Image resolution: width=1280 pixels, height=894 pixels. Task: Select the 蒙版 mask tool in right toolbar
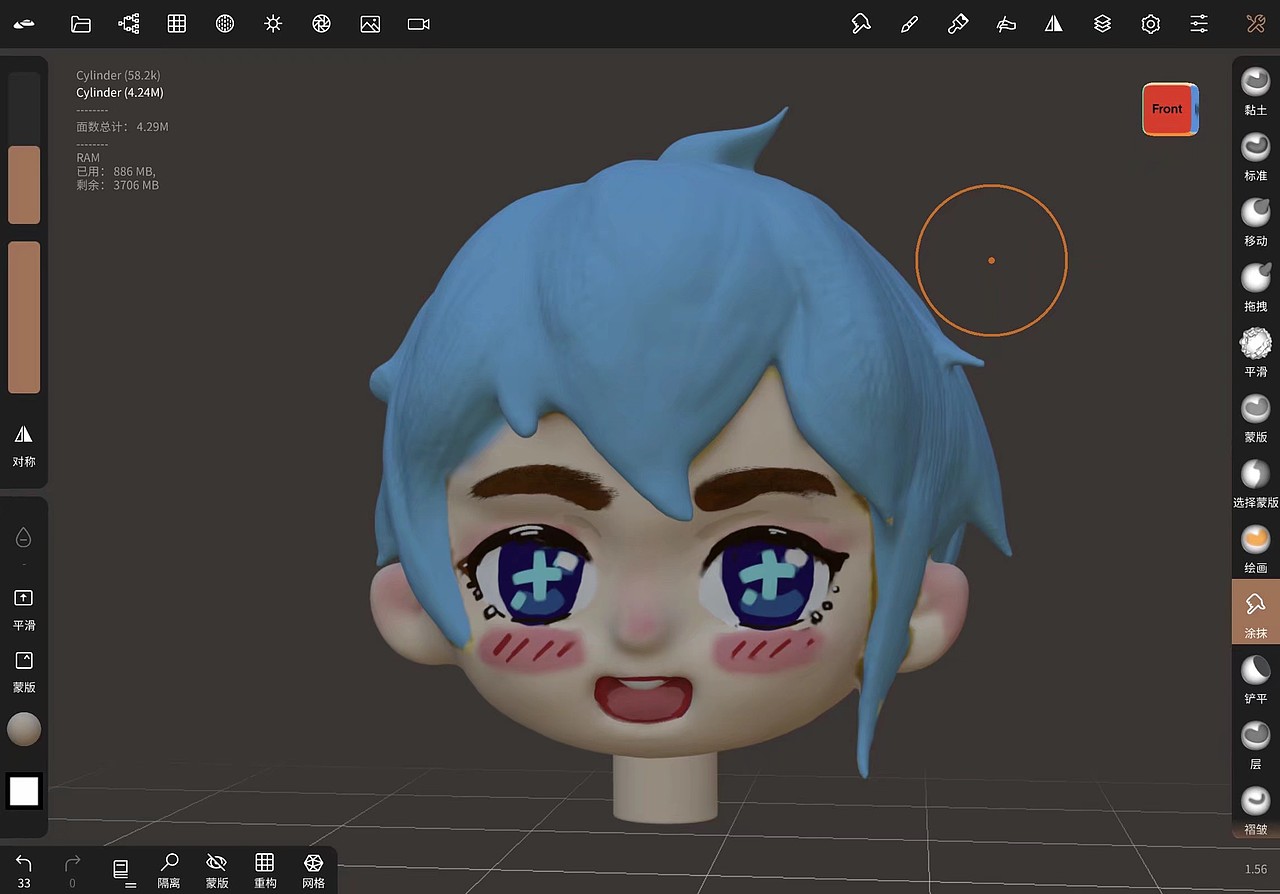[x=1256, y=417]
